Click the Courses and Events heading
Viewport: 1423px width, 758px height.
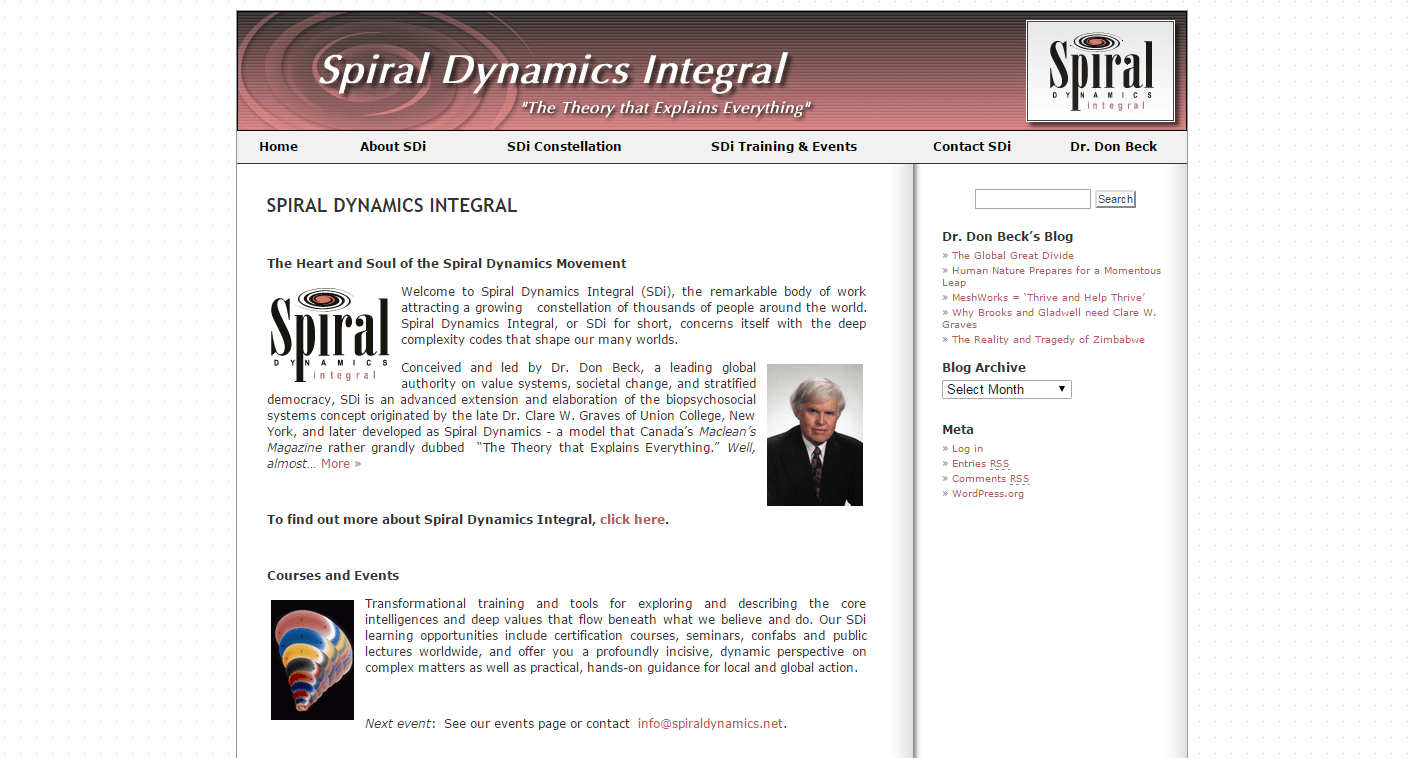point(333,576)
